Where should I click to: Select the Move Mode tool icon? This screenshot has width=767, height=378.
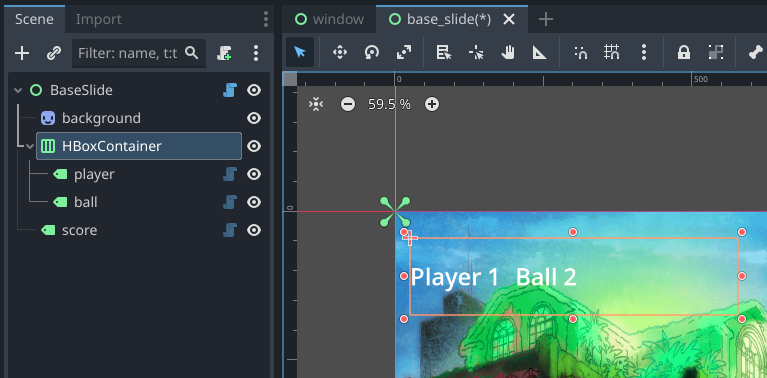[x=340, y=52]
